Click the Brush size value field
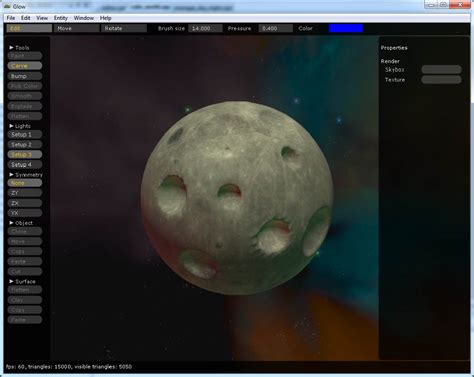This screenshot has height=377, width=474. 205,28
